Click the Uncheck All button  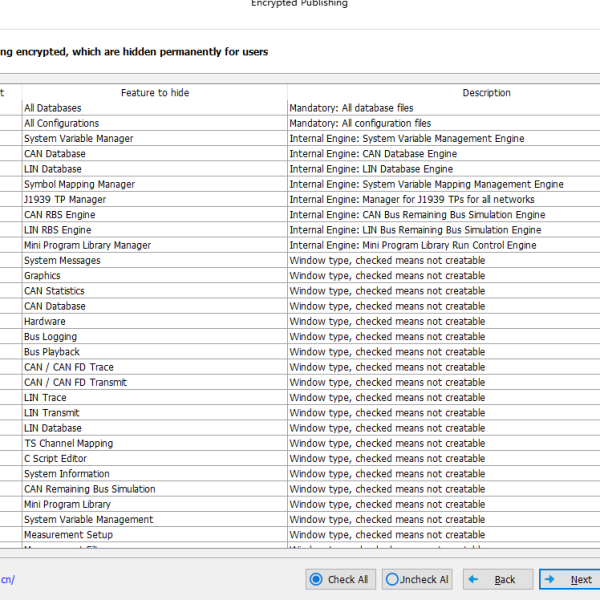pos(418,579)
